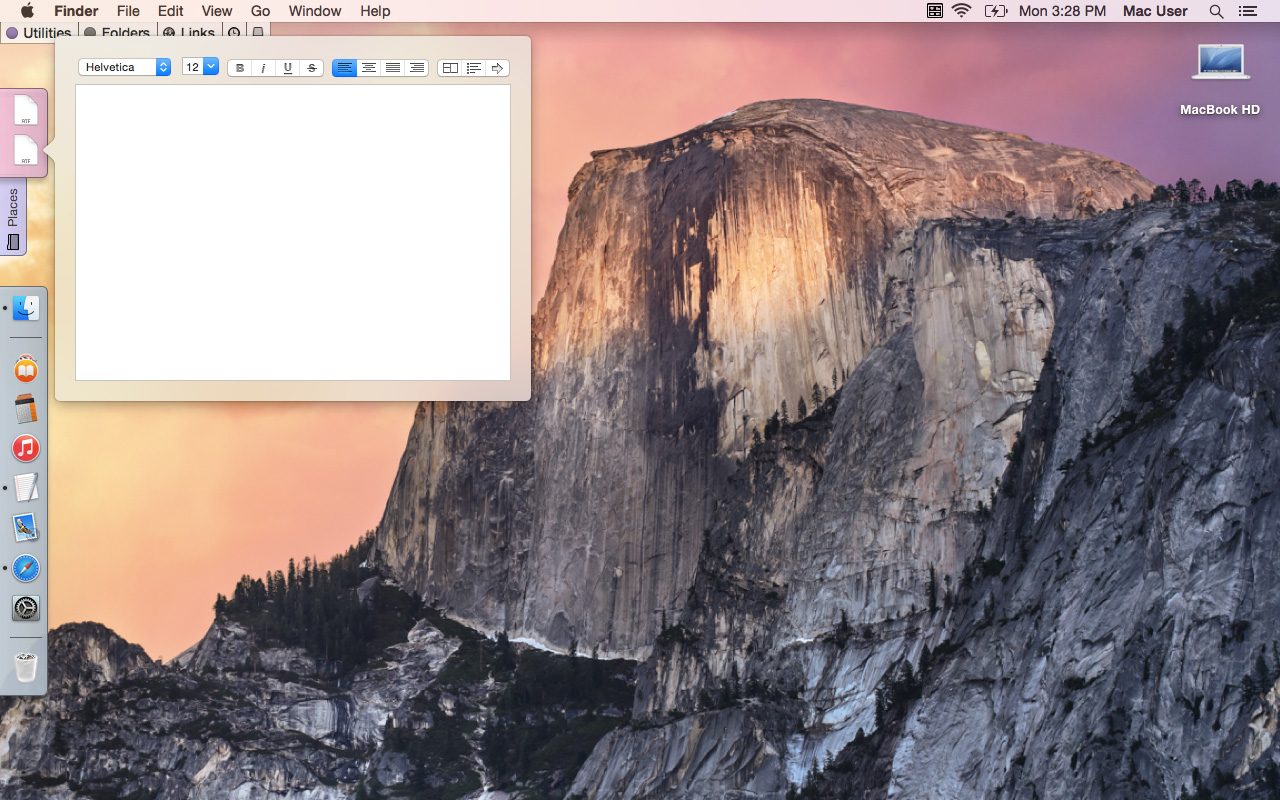Select the lower RTF note file

(26, 150)
